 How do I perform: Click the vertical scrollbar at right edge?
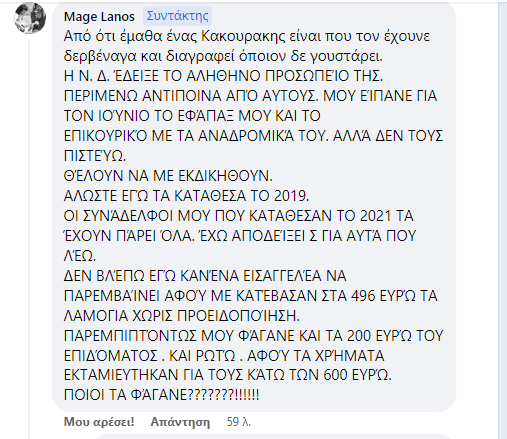point(502,220)
